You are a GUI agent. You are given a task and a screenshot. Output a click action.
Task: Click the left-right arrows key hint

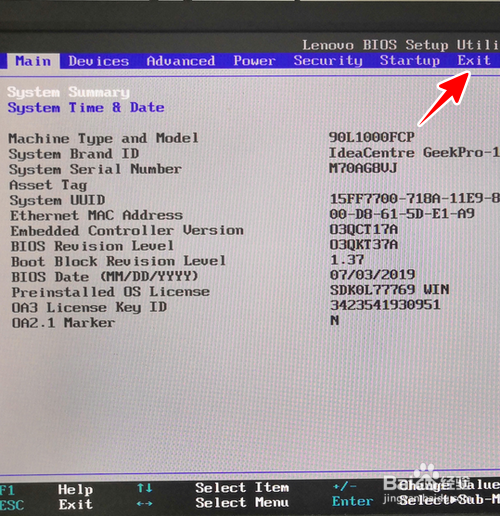point(144,504)
